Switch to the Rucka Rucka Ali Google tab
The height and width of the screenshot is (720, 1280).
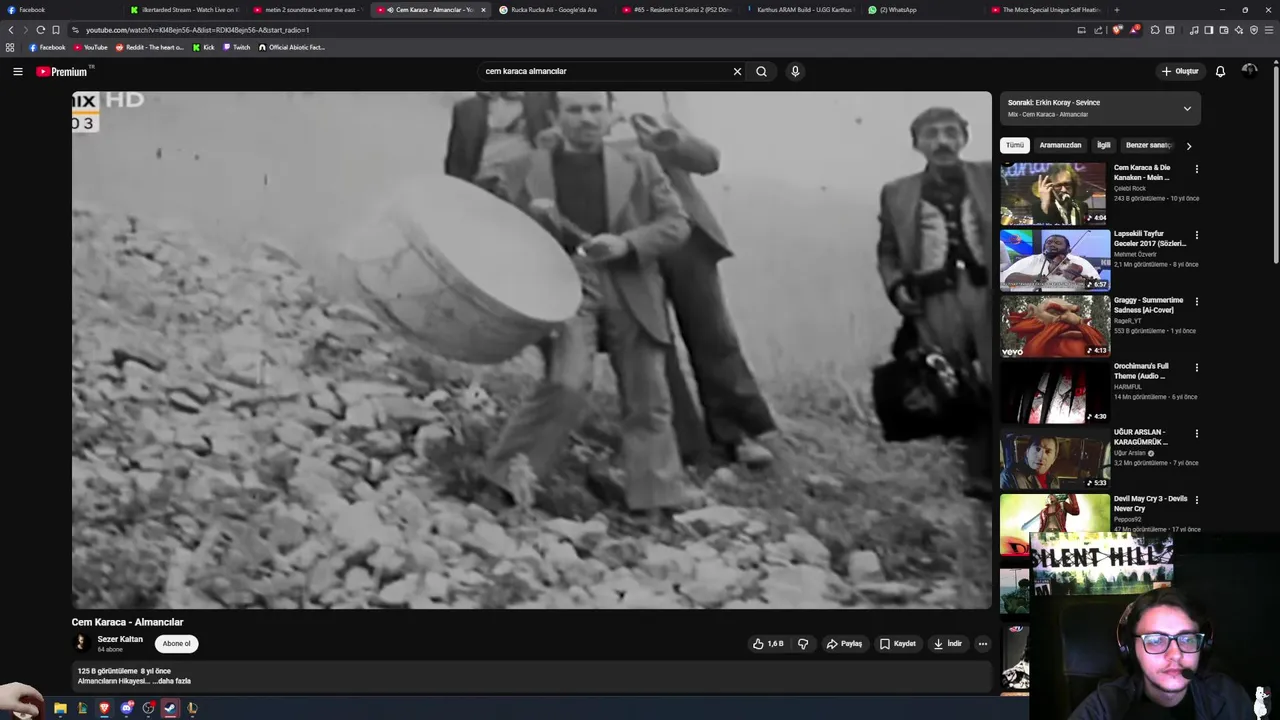coord(553,10)
